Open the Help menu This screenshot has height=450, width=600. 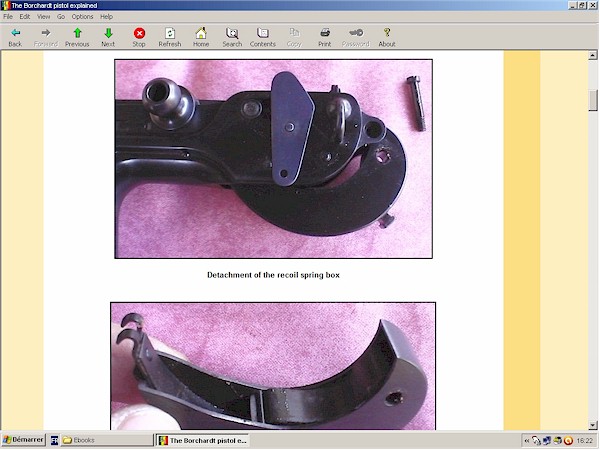(106, 16)
